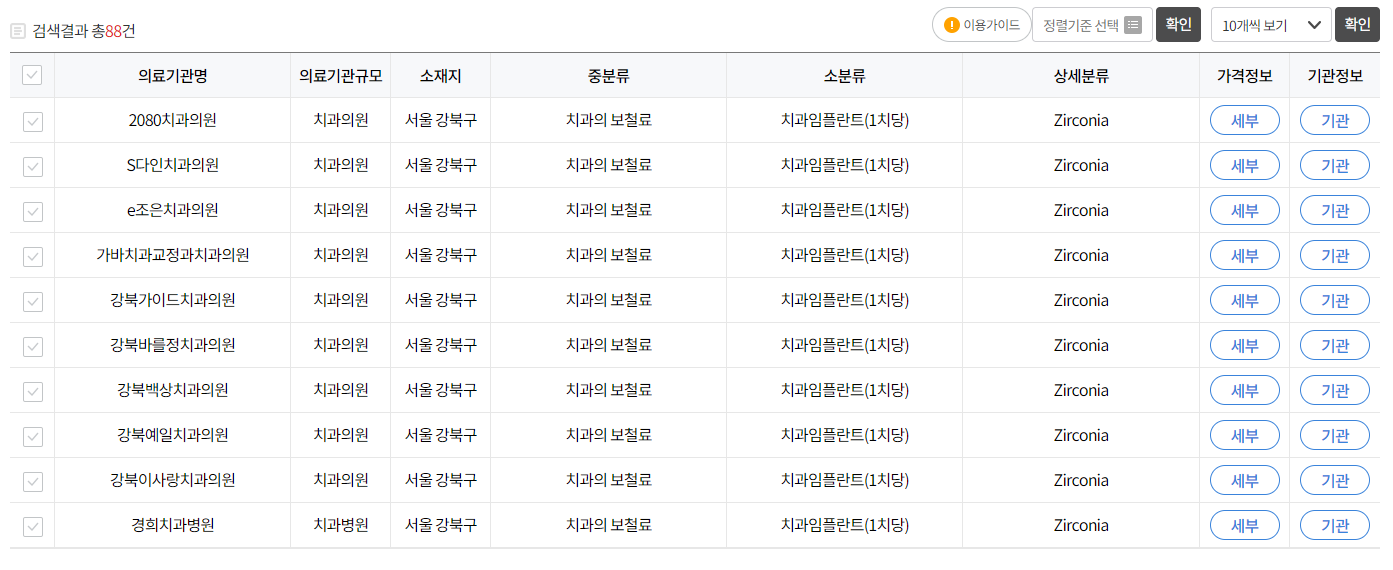
Task: Toggle checkbox for 강북예일치과의원 row
Action: (x=33, y=436)
